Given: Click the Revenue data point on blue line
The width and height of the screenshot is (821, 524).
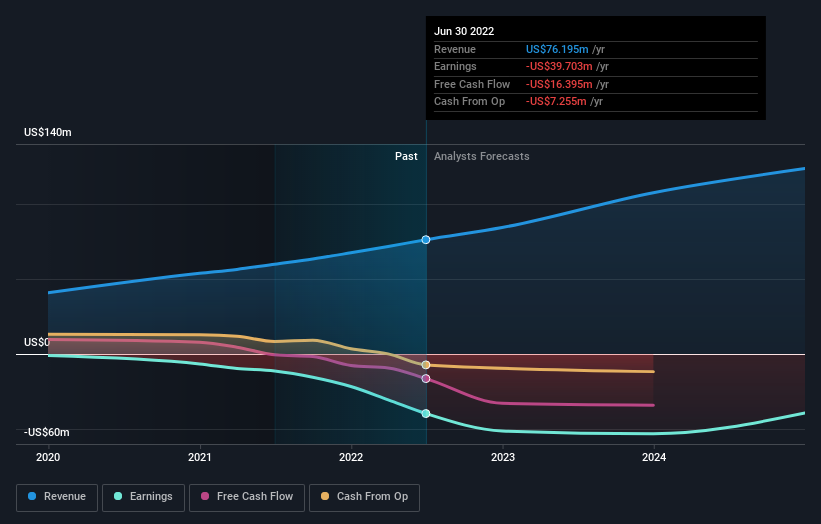Looking at the screenshot, I should (426, 240).
